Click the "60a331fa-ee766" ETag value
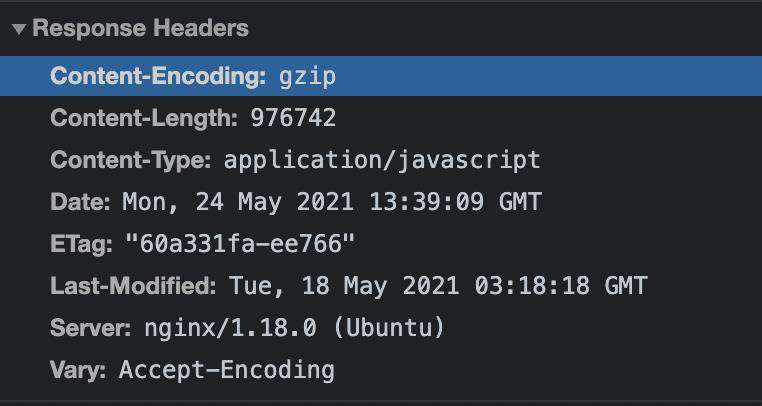Viewport: 762px width, 406px height. tap(240, 244)
